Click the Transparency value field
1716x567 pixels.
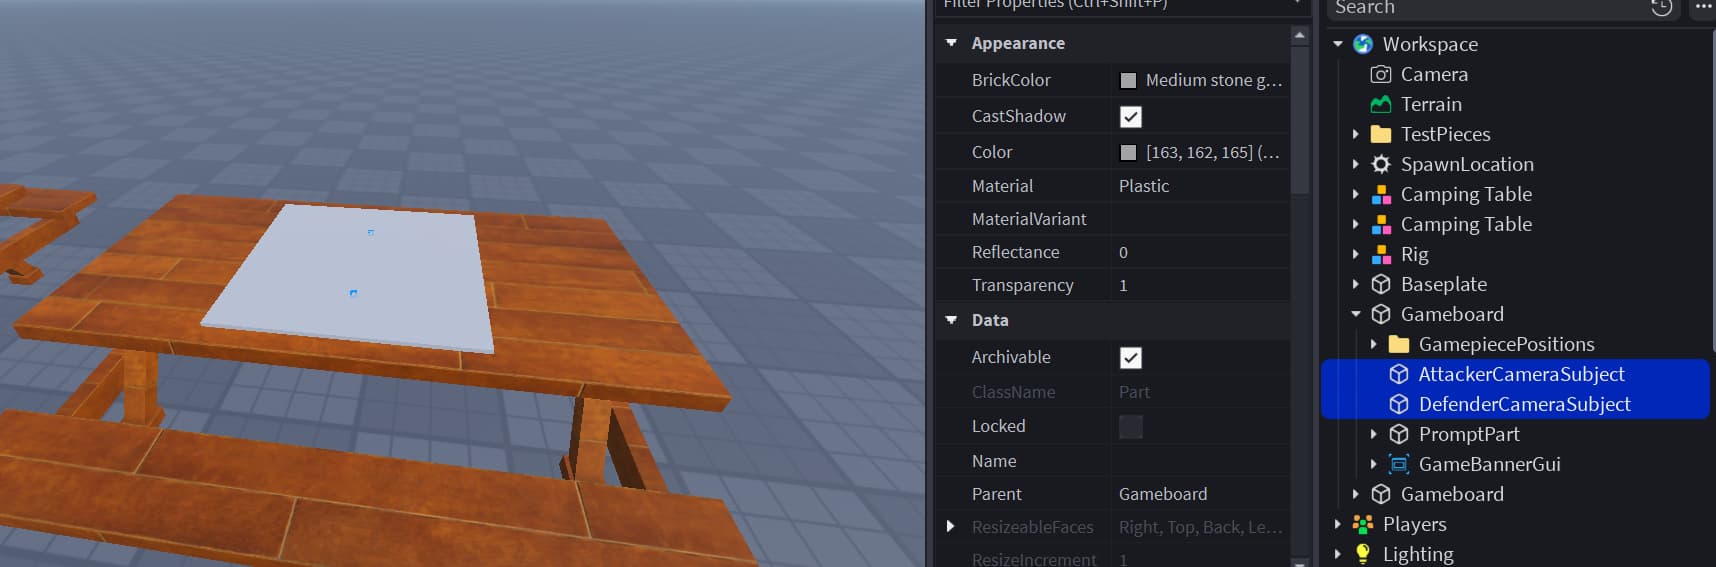pyautogui.click(x=1200, y=285)
